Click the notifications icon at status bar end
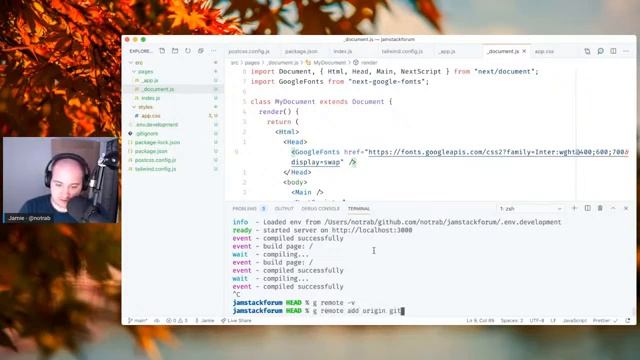 (x=628, y=321)
